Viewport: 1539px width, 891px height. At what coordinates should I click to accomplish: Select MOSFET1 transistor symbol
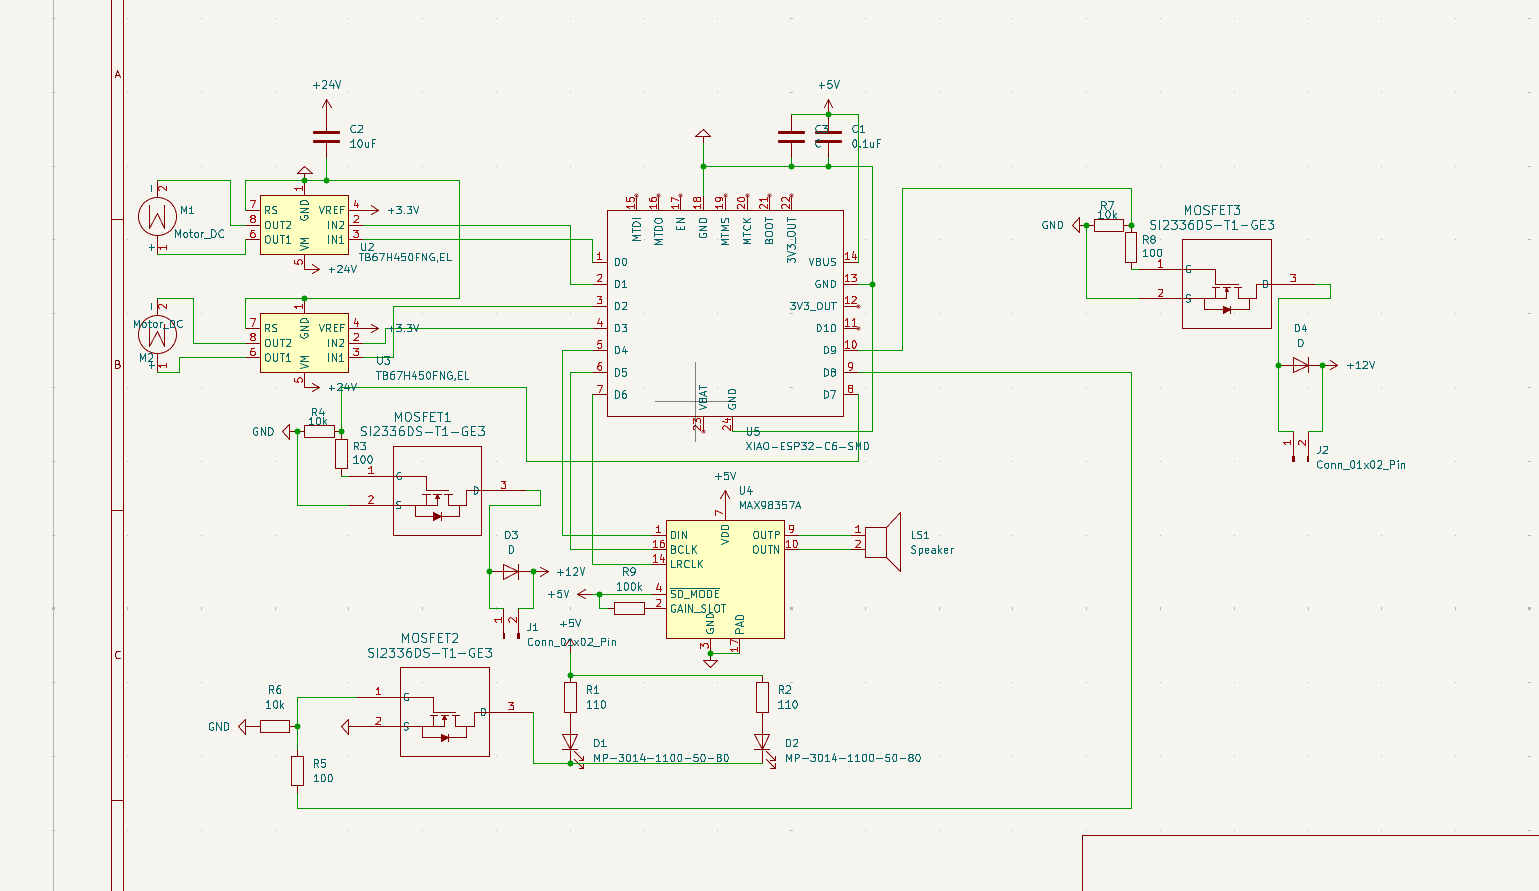437,491
